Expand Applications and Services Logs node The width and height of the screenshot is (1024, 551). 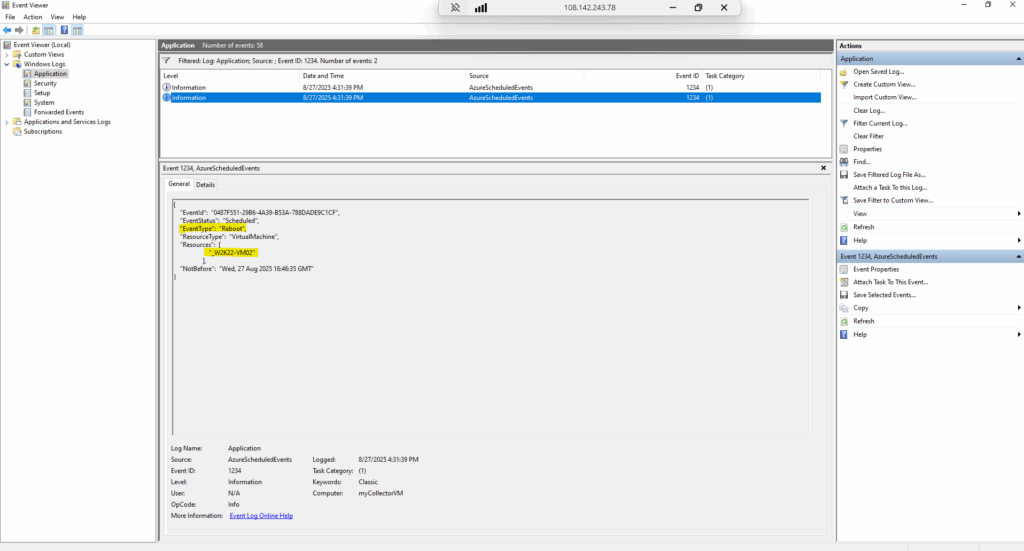pyautogui.click(x=7, y=122)
